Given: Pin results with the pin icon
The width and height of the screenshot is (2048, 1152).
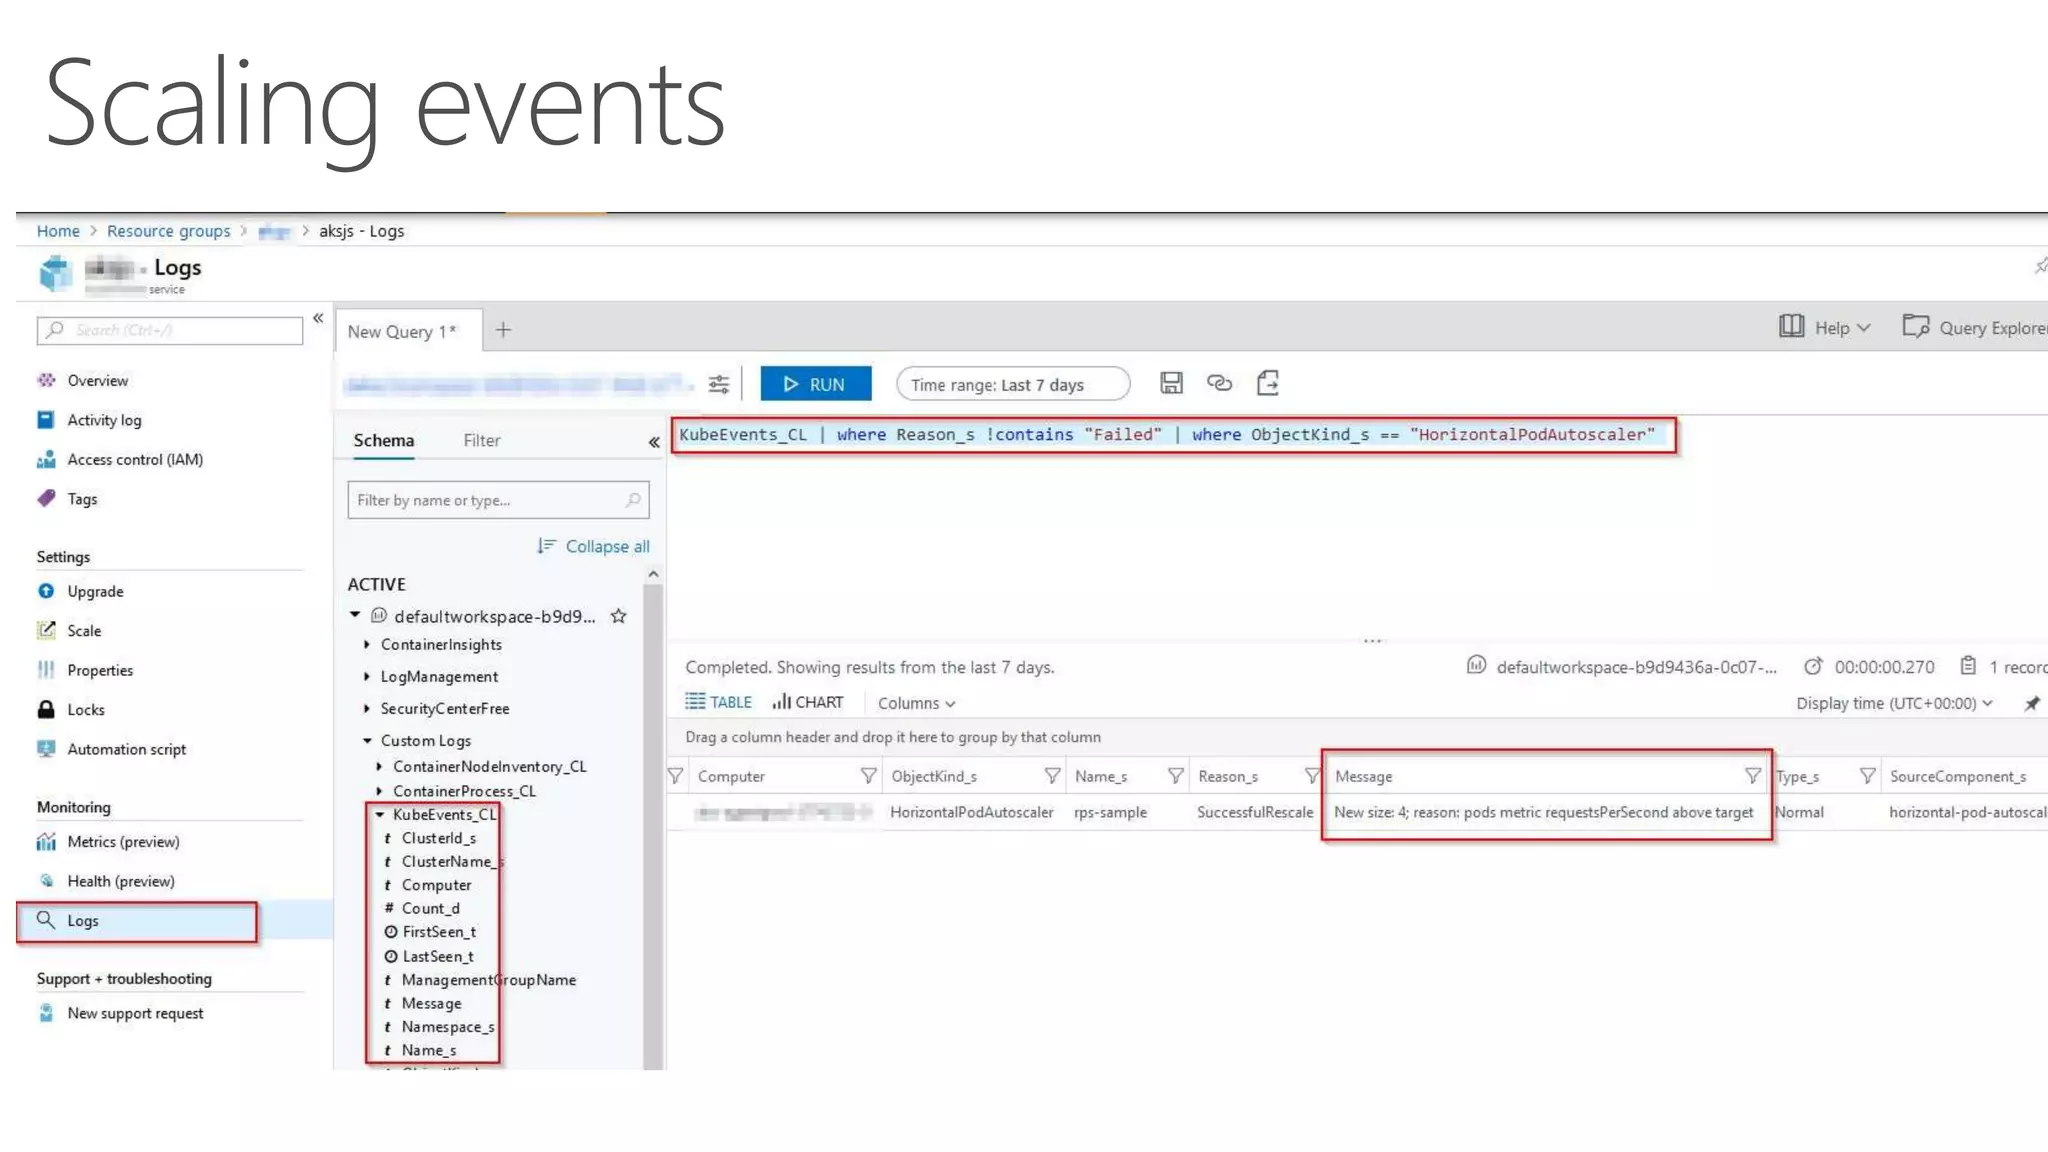Looking at the screenshot, I should point(2032,703).
